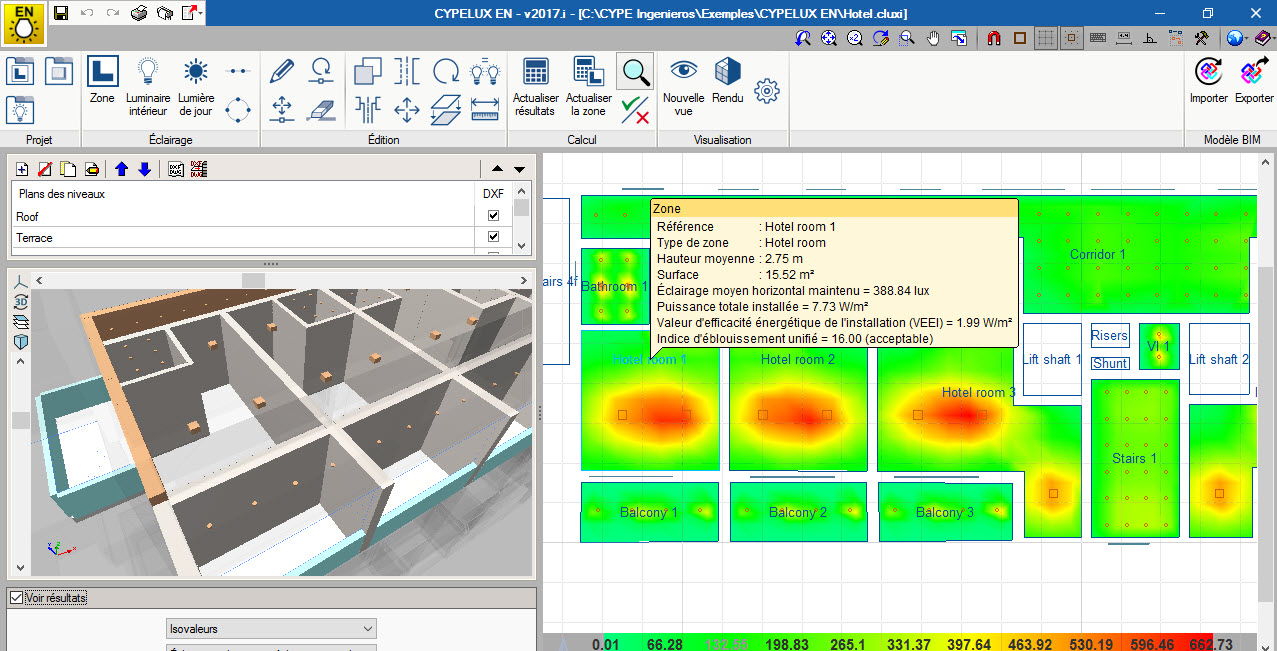This screenshot has width=1277, height=651.
Task: Toggle the 3D view mode icon
Action: pos(21,303)
